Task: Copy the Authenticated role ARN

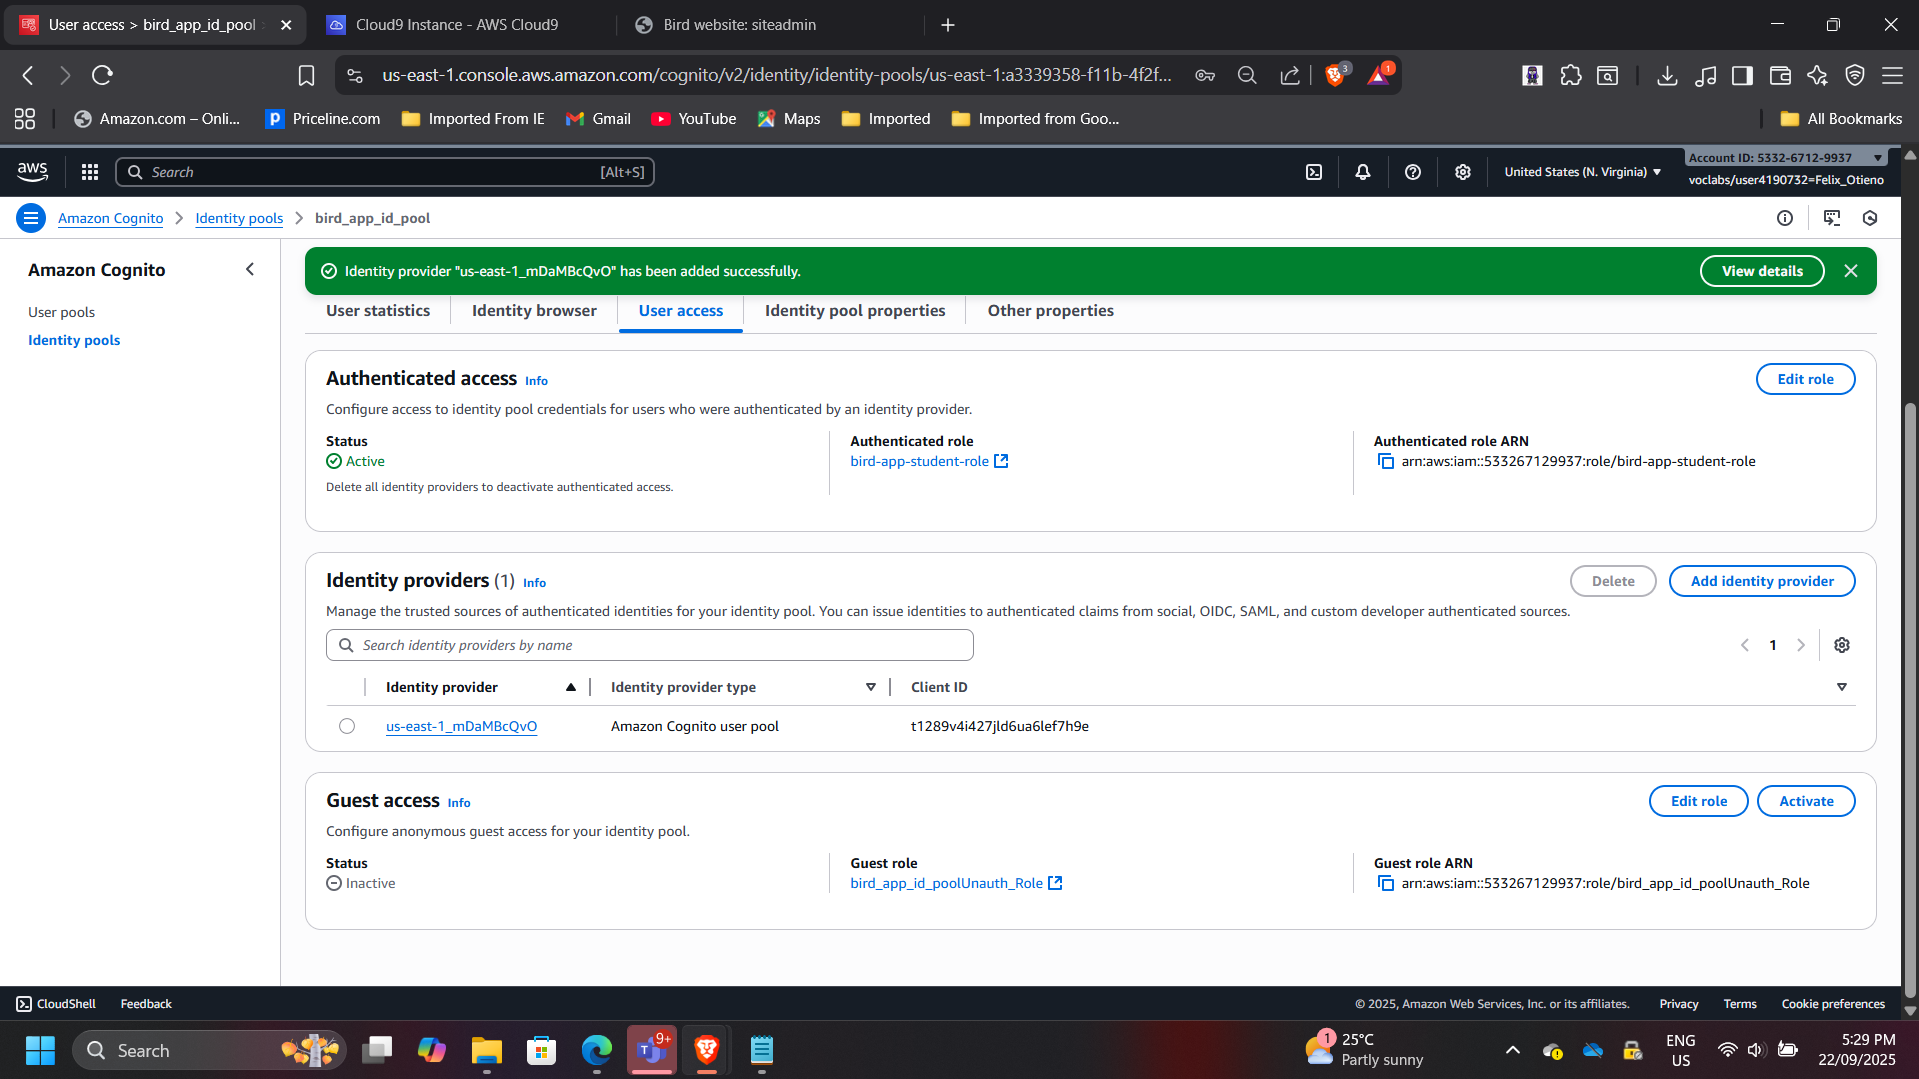Action: coord(1385,461)
